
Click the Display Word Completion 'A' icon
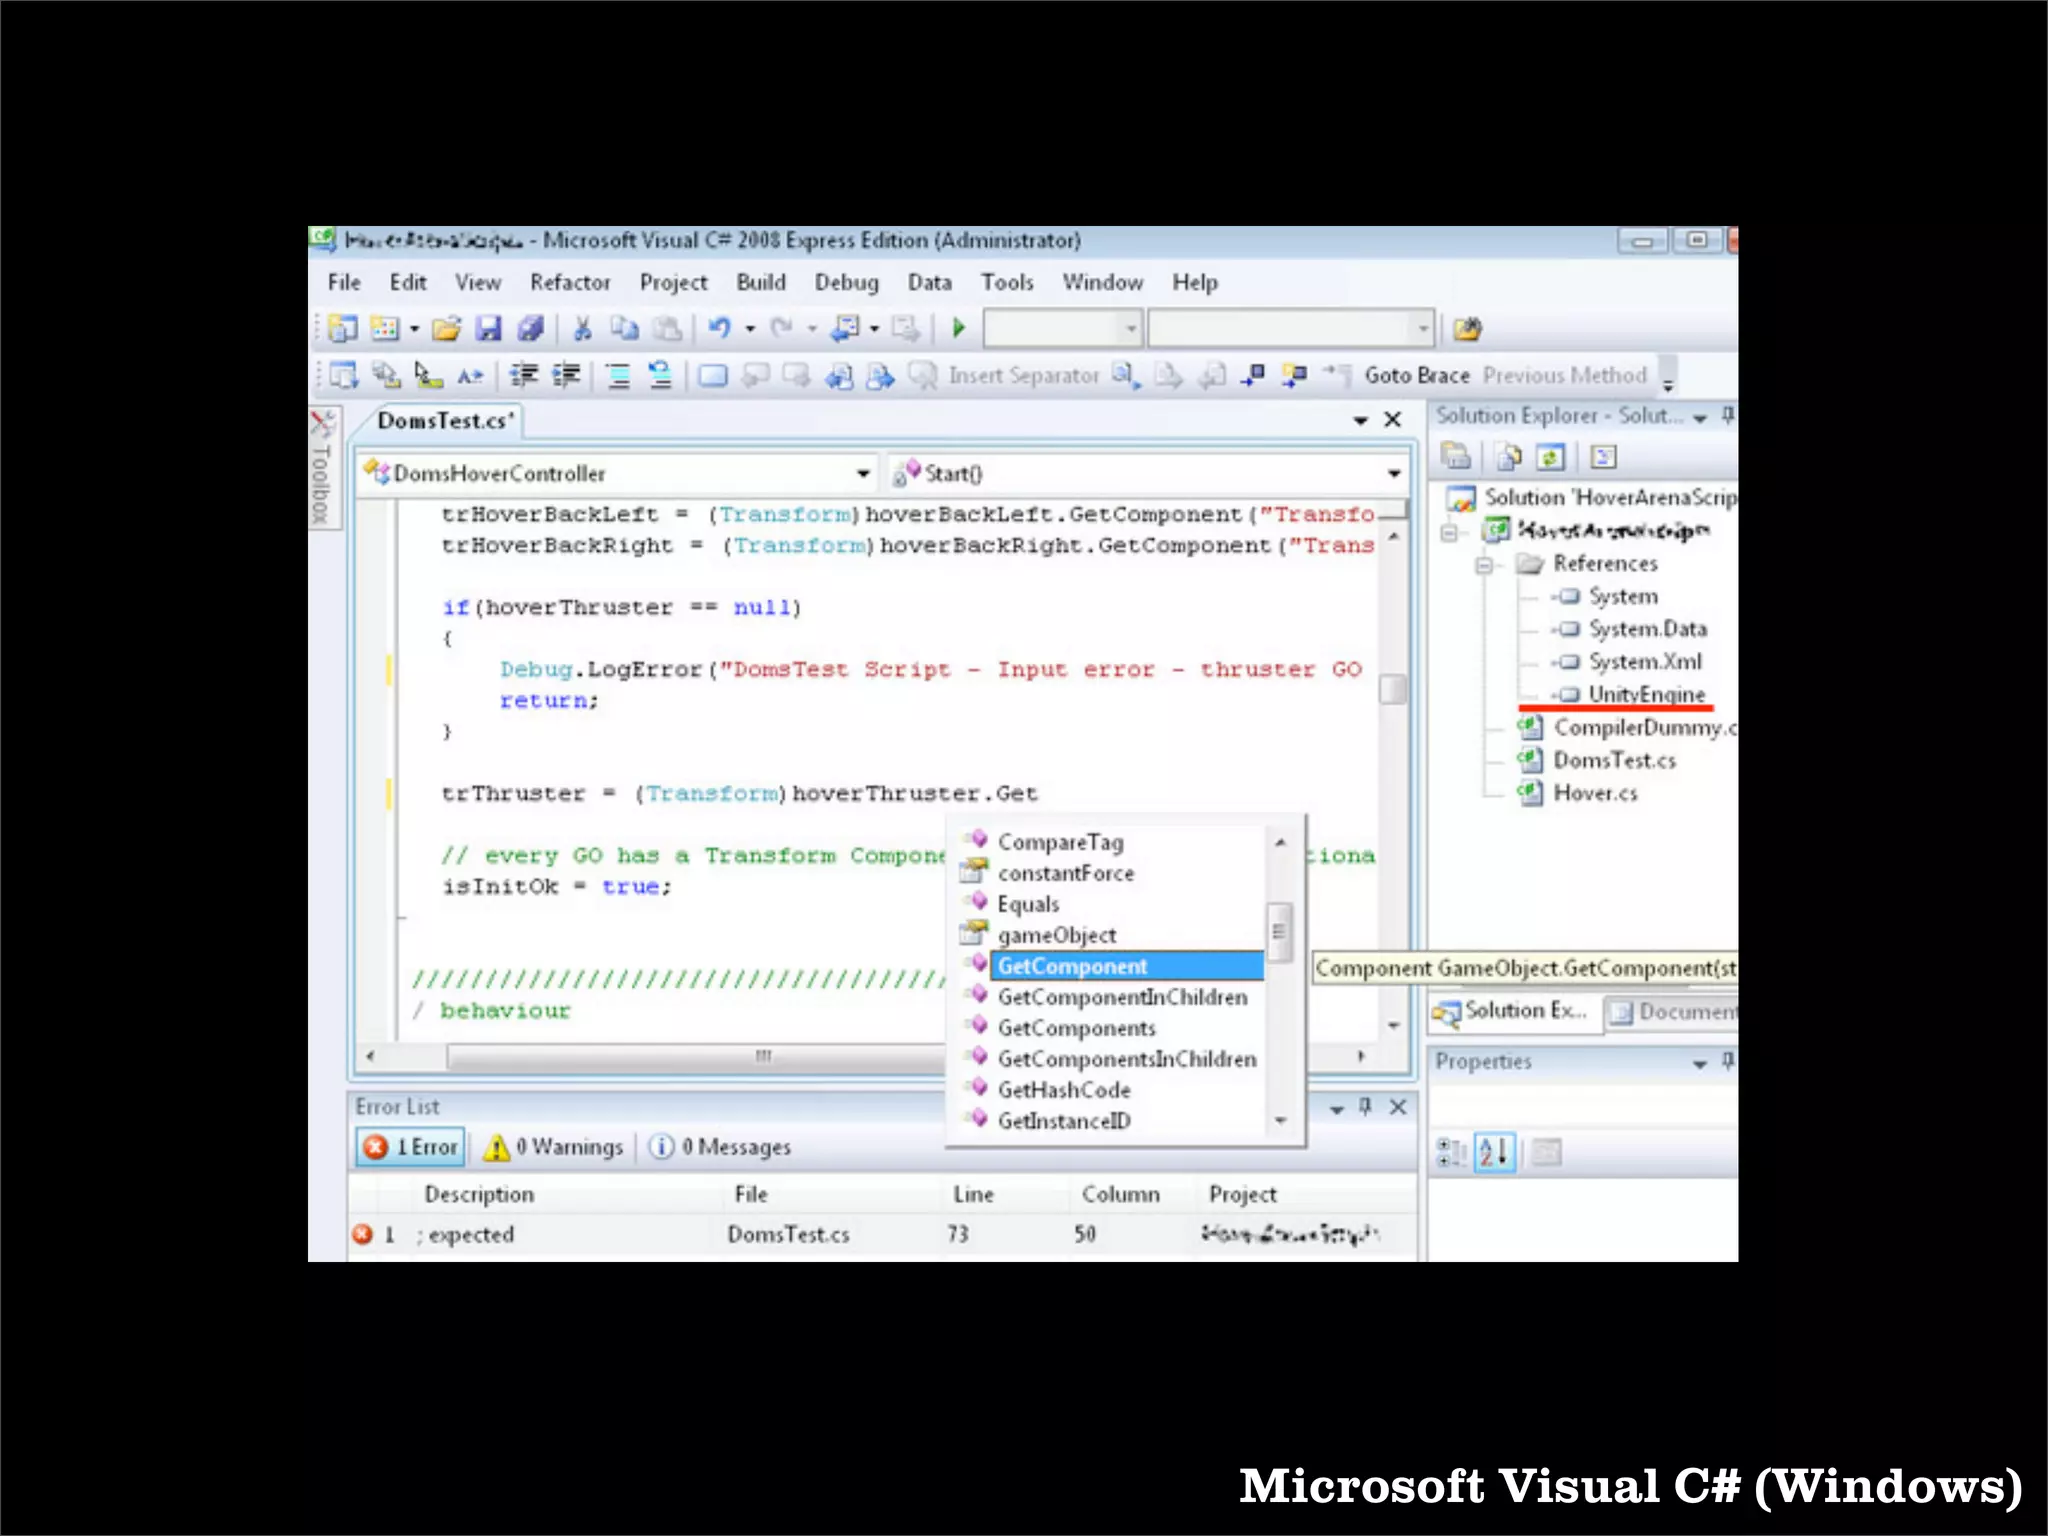point(470,375)
